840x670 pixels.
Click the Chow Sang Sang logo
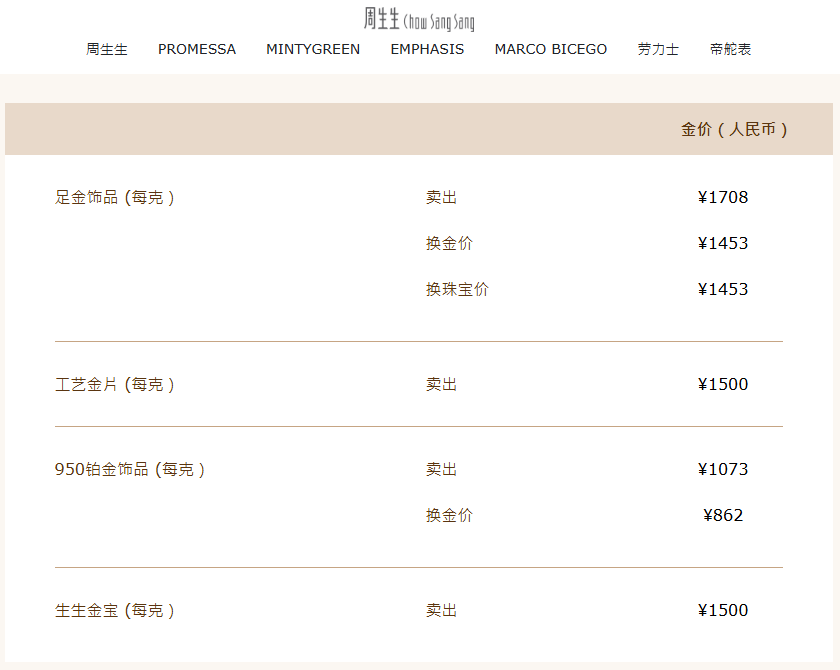420,18
